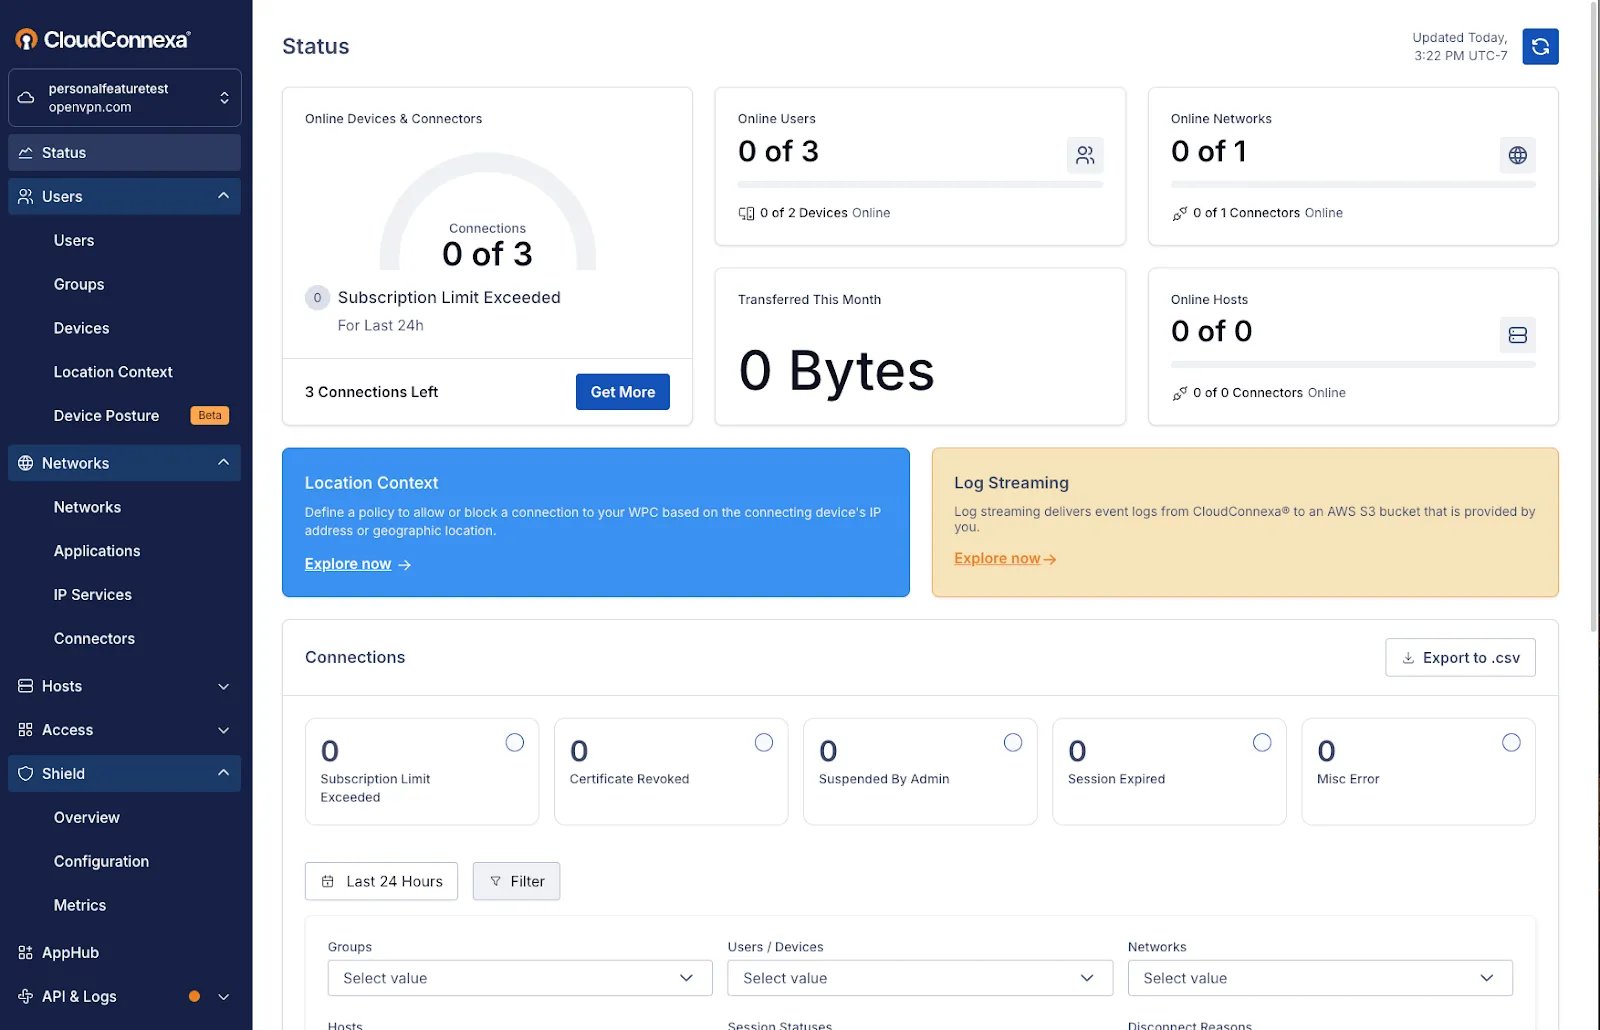Open Connectors in the sidebar
The width and height of the screenshot is (1600, 1030).
coord(94,639)
